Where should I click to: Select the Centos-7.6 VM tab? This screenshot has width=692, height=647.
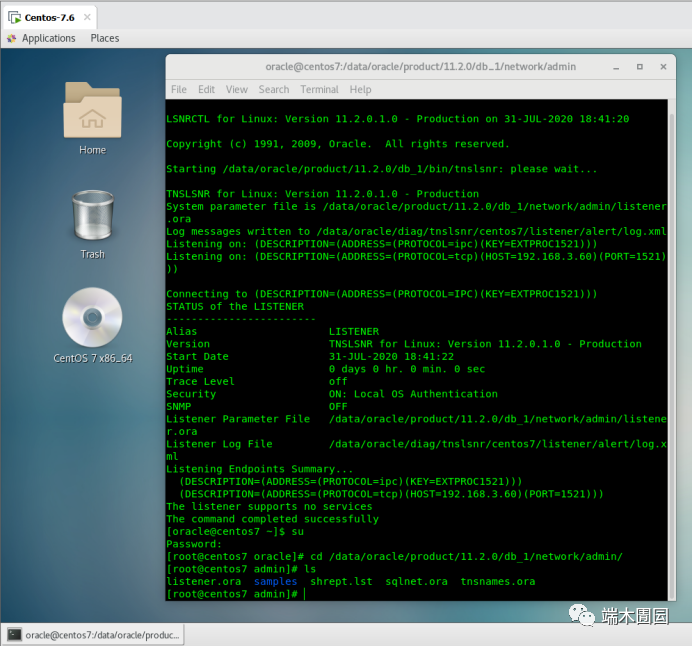(x=49, y=18)
